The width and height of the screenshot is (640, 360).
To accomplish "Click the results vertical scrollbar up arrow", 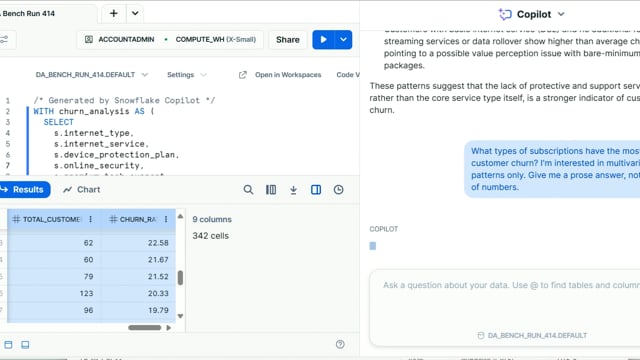I will pyautogui.click(x=180, y=216).
